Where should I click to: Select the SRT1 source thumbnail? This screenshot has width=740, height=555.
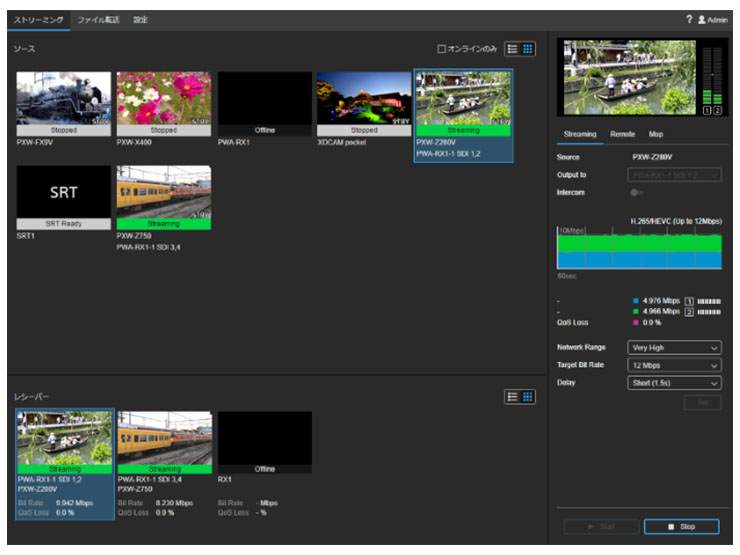(64, 192)
